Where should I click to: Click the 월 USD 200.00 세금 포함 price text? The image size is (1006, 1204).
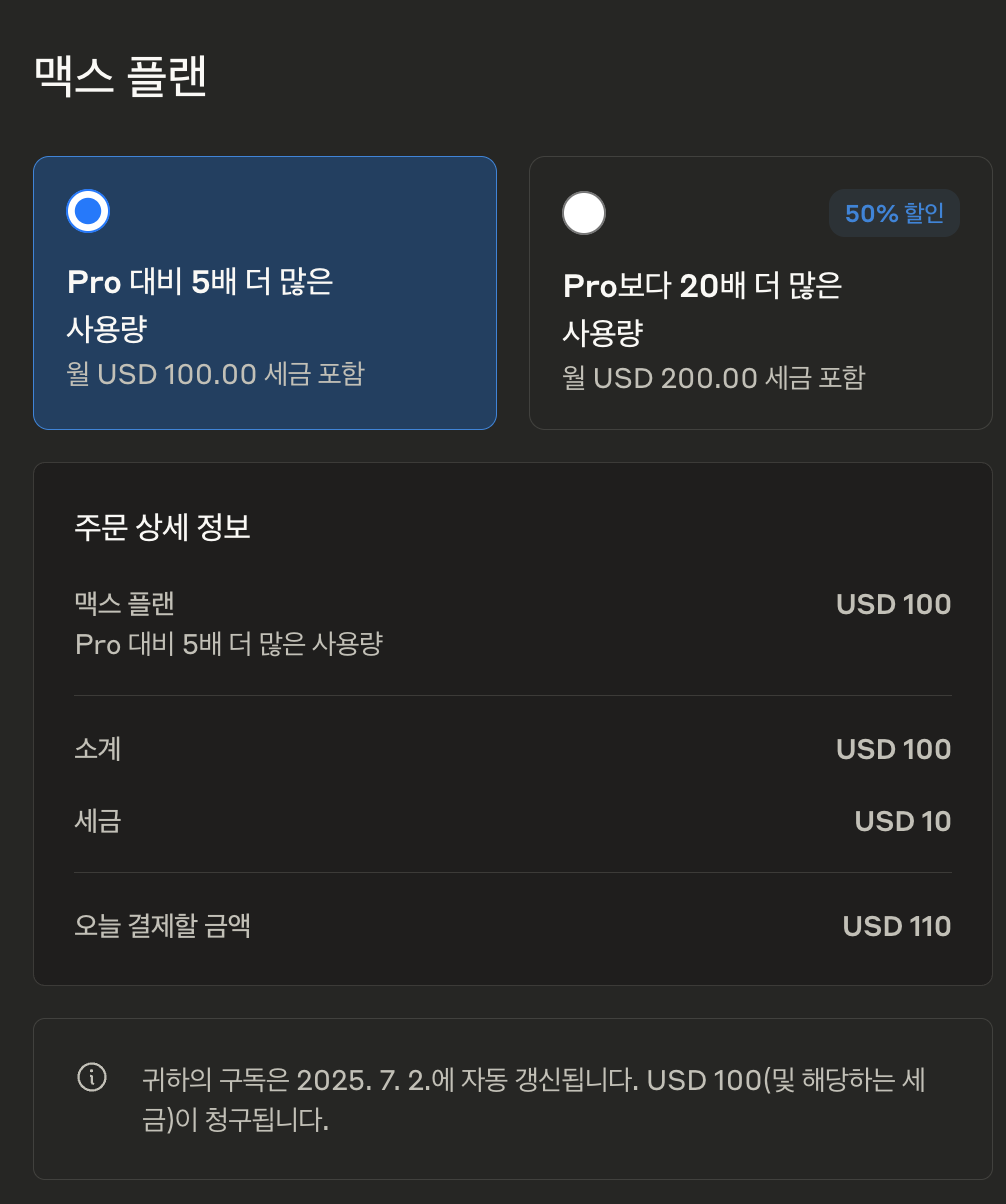pos(713,377)
